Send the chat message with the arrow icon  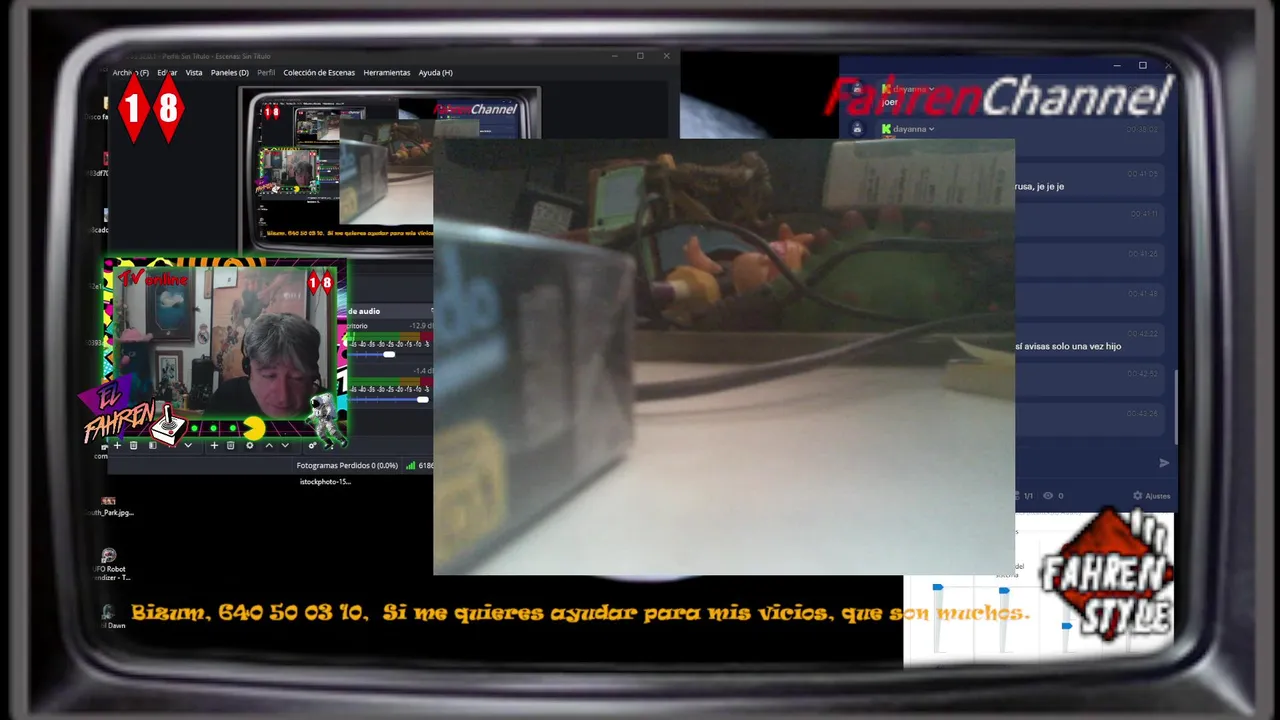[x=1164, y=463]
